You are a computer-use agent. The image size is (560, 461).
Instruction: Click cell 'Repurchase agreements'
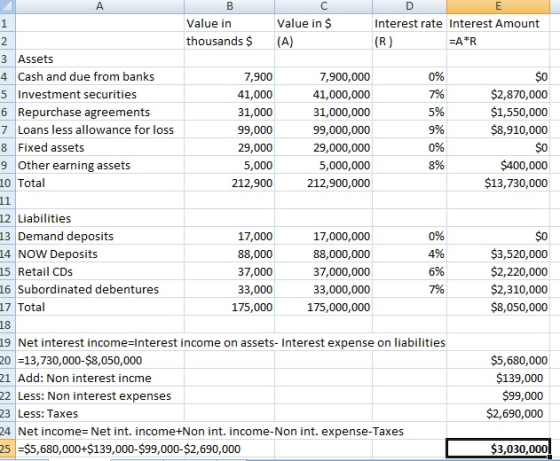pos(100,112)
